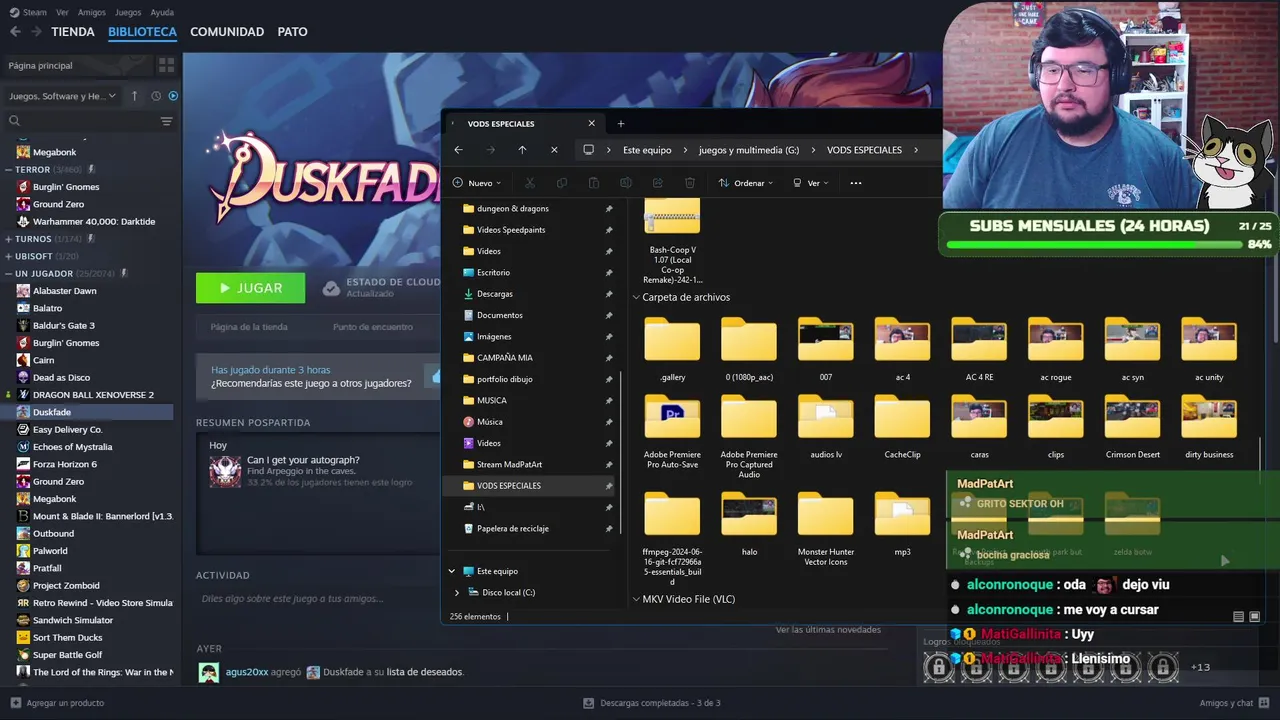Image resolution: width=1280 pixels, height=720 pixels.
Task: Toggle ready-to-play filter in Steam library
Action: tap(173, 96)
